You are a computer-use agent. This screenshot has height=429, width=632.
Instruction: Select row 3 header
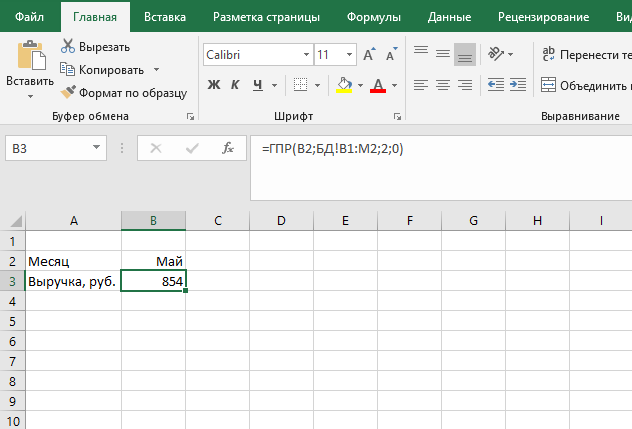pyautogui.click(x=12, y=281)
